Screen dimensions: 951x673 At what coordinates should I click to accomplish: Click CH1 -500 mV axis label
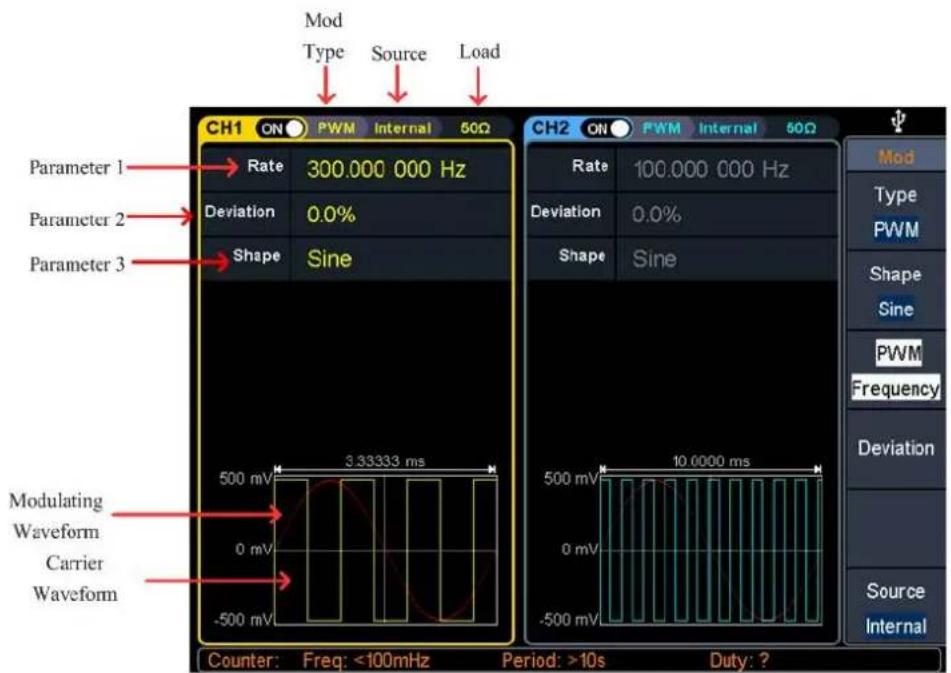(243, 620)
